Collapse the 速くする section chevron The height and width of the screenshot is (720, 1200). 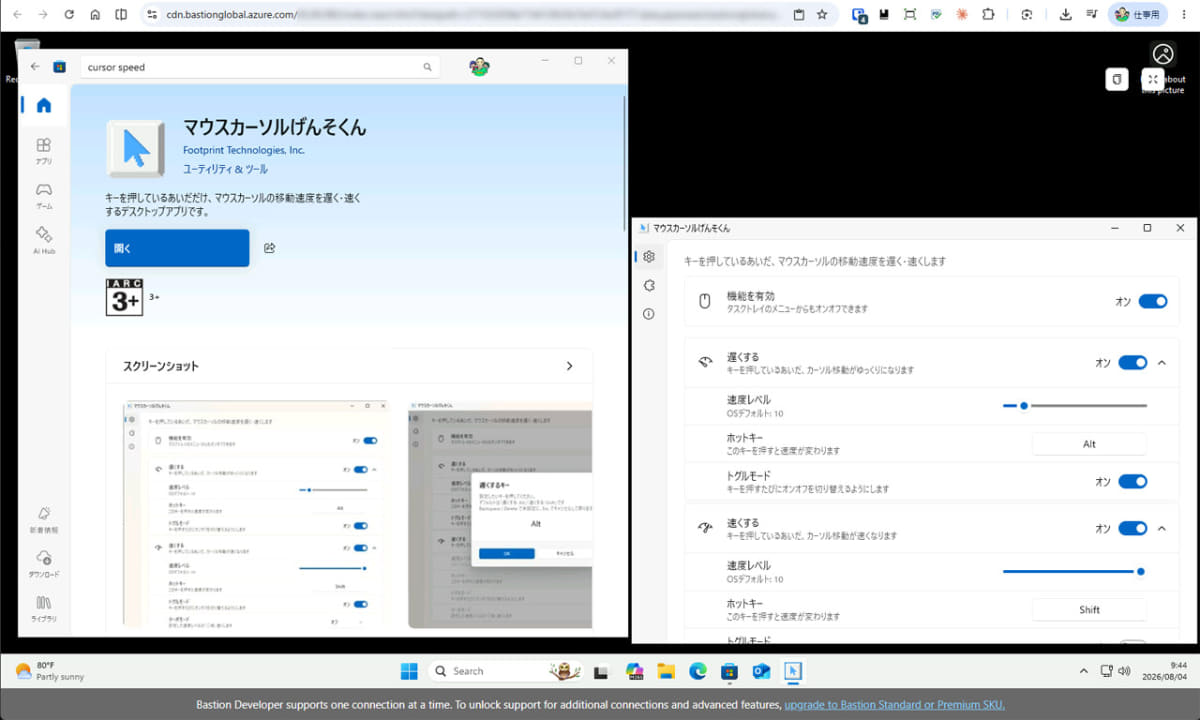[1161, 528]
